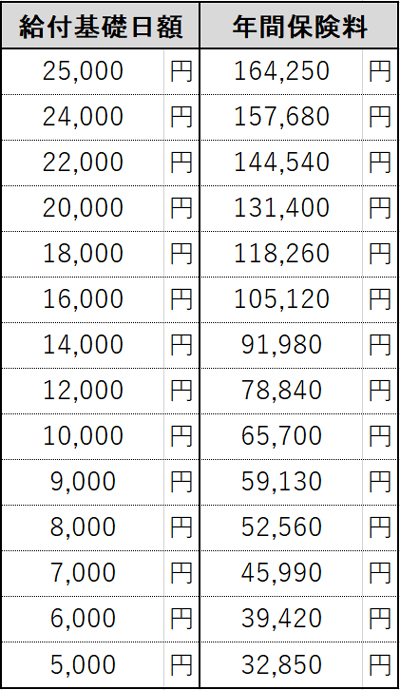Viewport: 400px width, 690px height.
Task: Click the 52,560 premium cell
Action: [x=281, y=528]
